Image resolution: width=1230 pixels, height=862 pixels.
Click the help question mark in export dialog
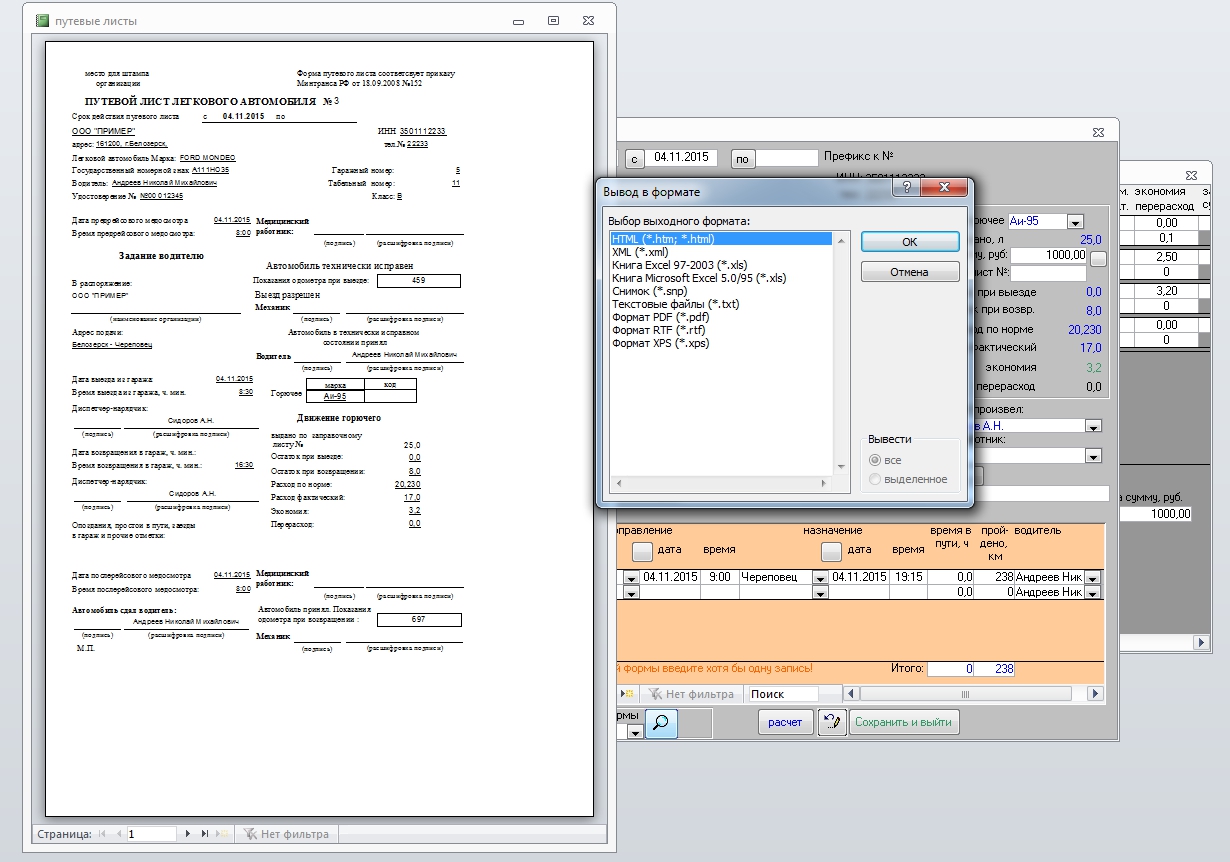pyautogui.click(x=906, y=187)
